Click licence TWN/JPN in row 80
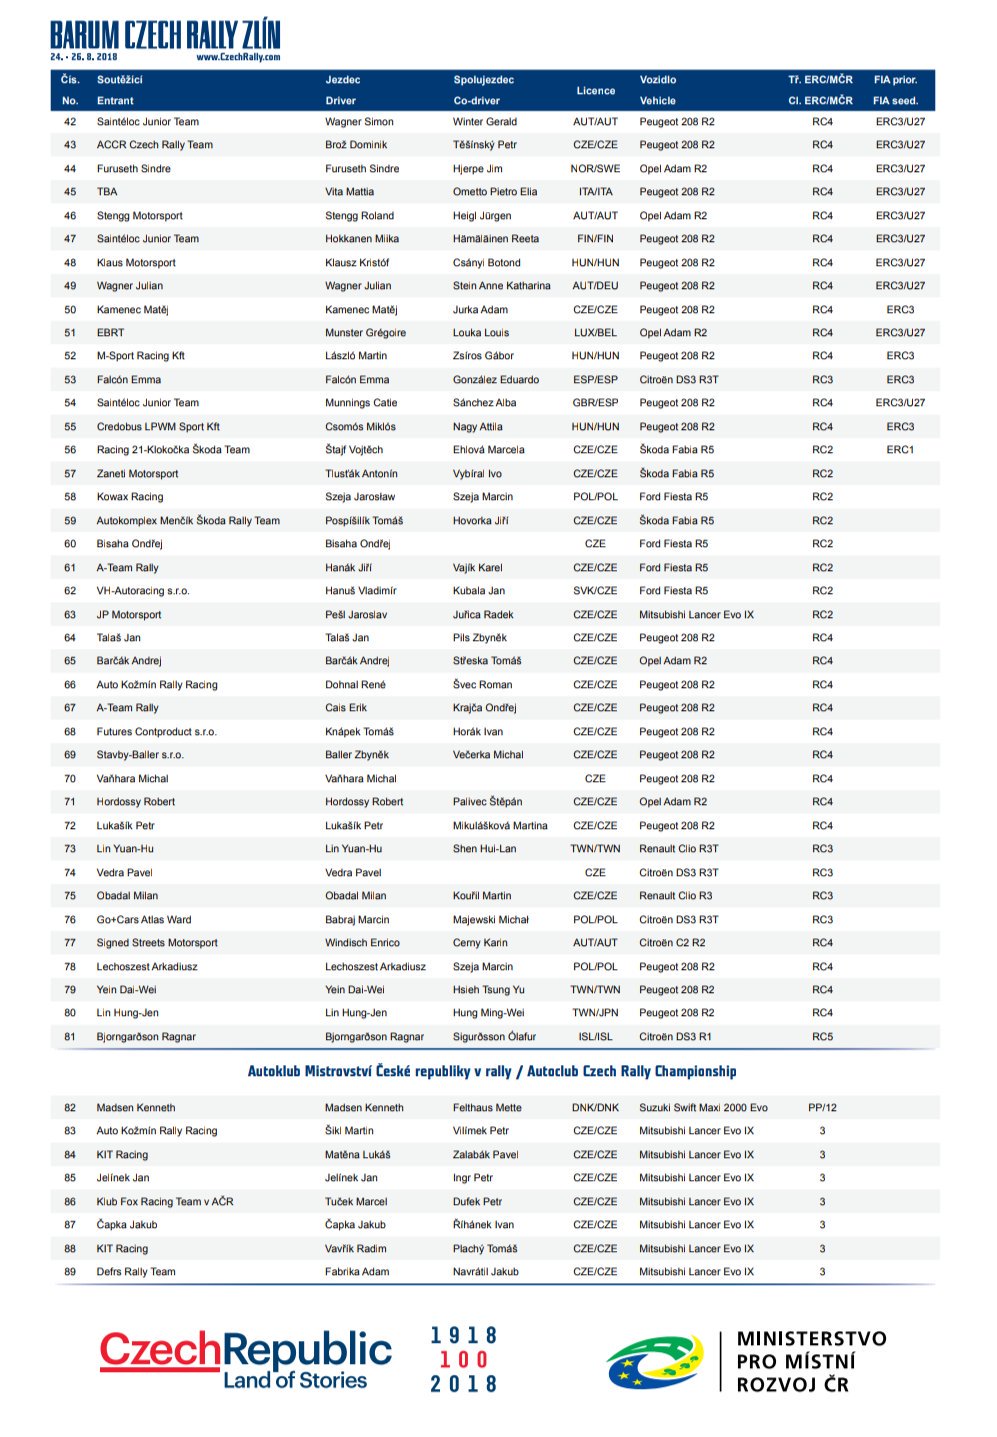 595,1013
